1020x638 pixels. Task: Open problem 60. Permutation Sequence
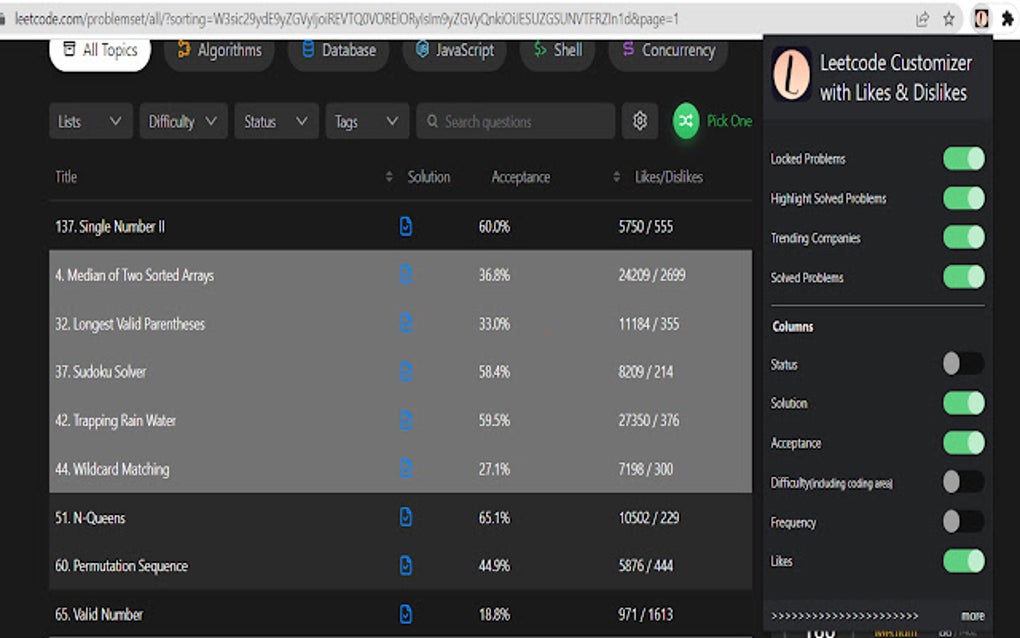click(x=122, y=566)
